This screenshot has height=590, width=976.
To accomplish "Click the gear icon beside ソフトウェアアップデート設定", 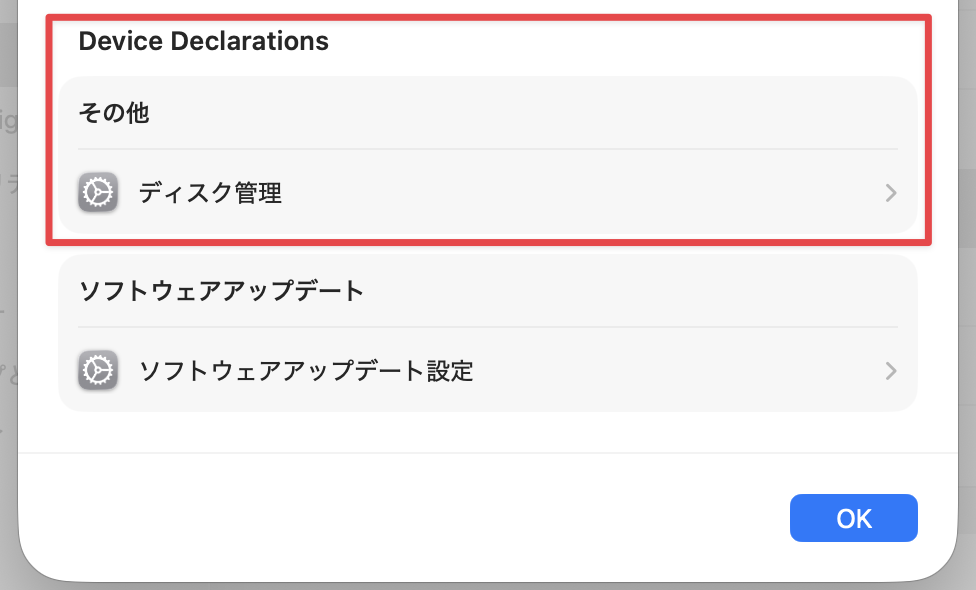I will 98,371.
